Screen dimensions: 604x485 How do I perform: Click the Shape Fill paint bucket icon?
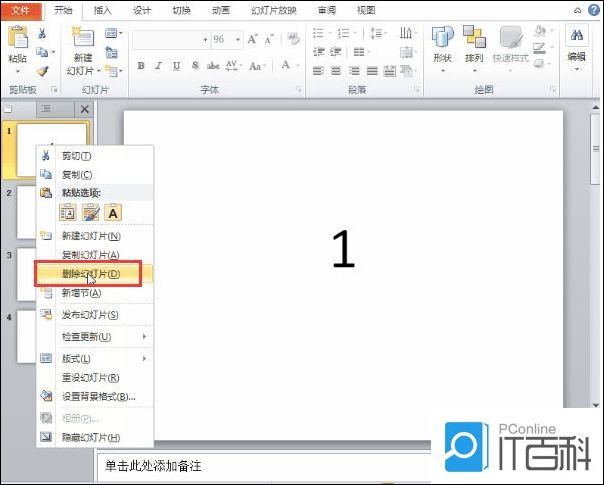pyautogui.click(x=540, y=31)
